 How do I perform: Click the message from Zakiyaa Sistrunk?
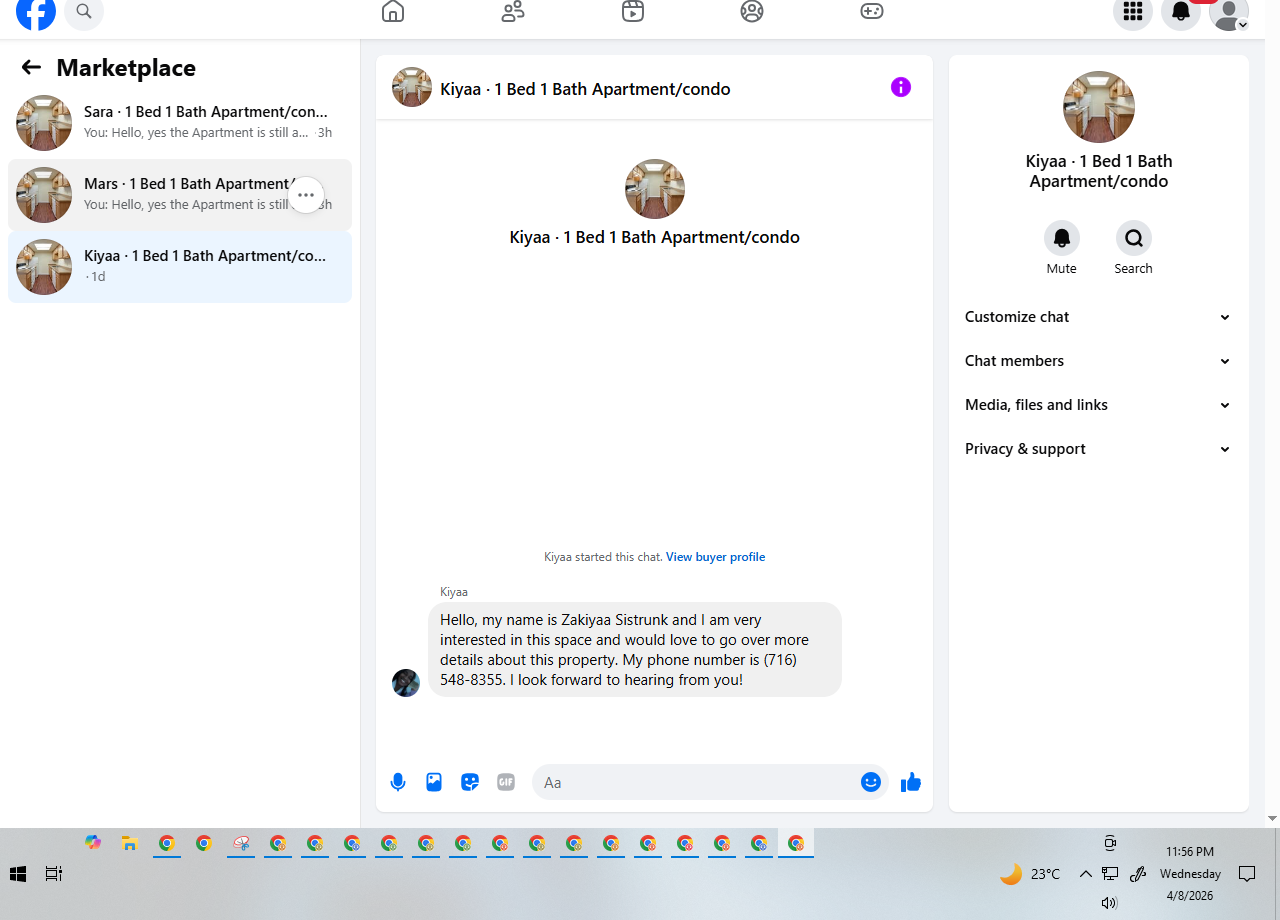click(635, 650)
